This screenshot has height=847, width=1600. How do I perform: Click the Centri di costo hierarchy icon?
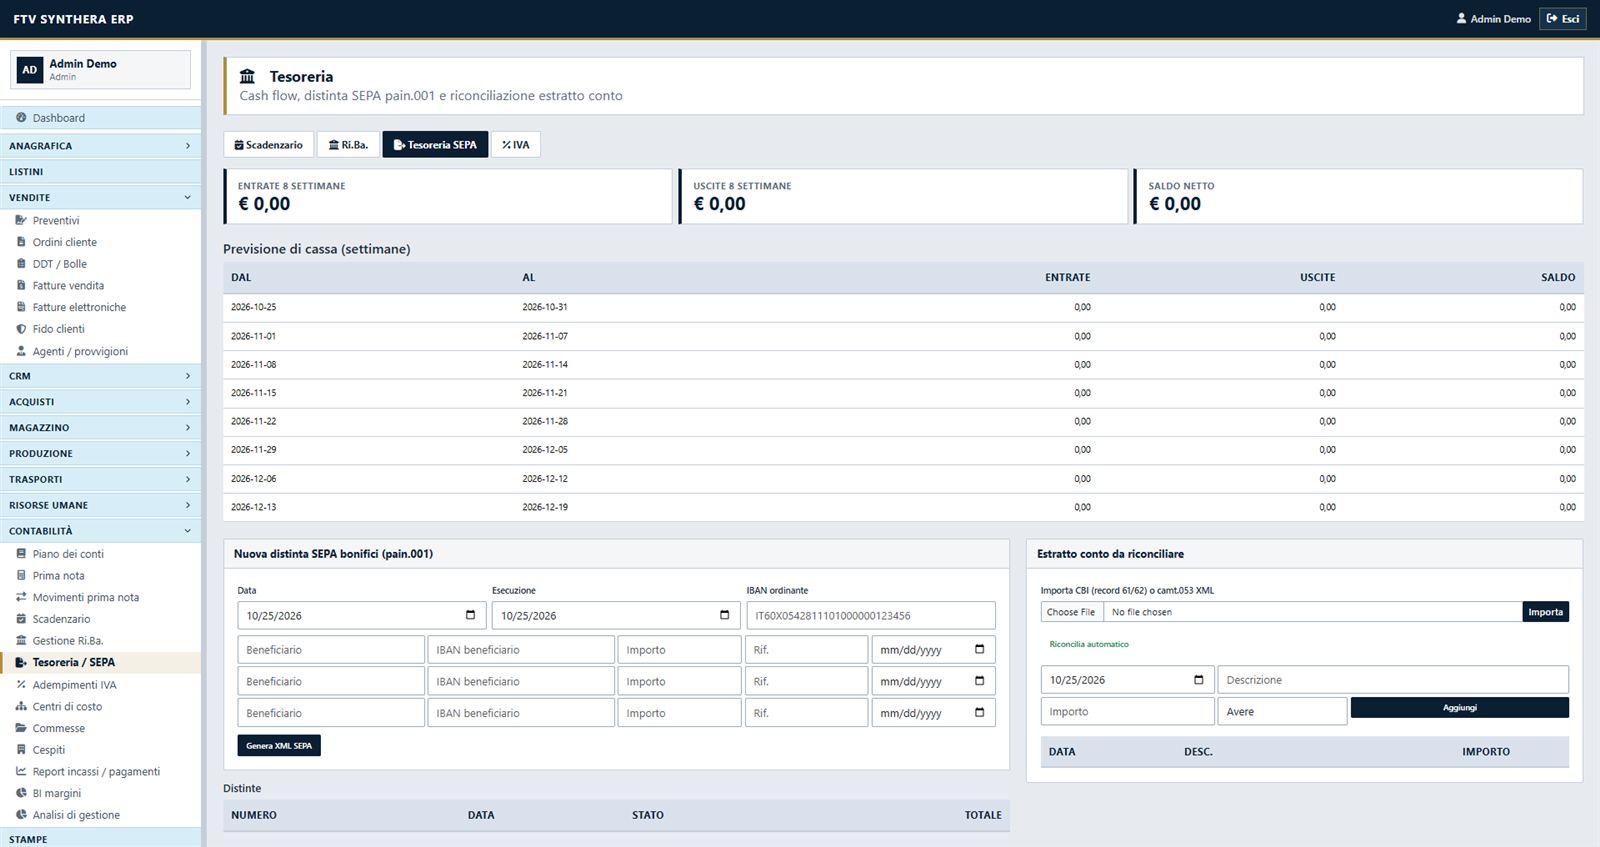(21, 706)
